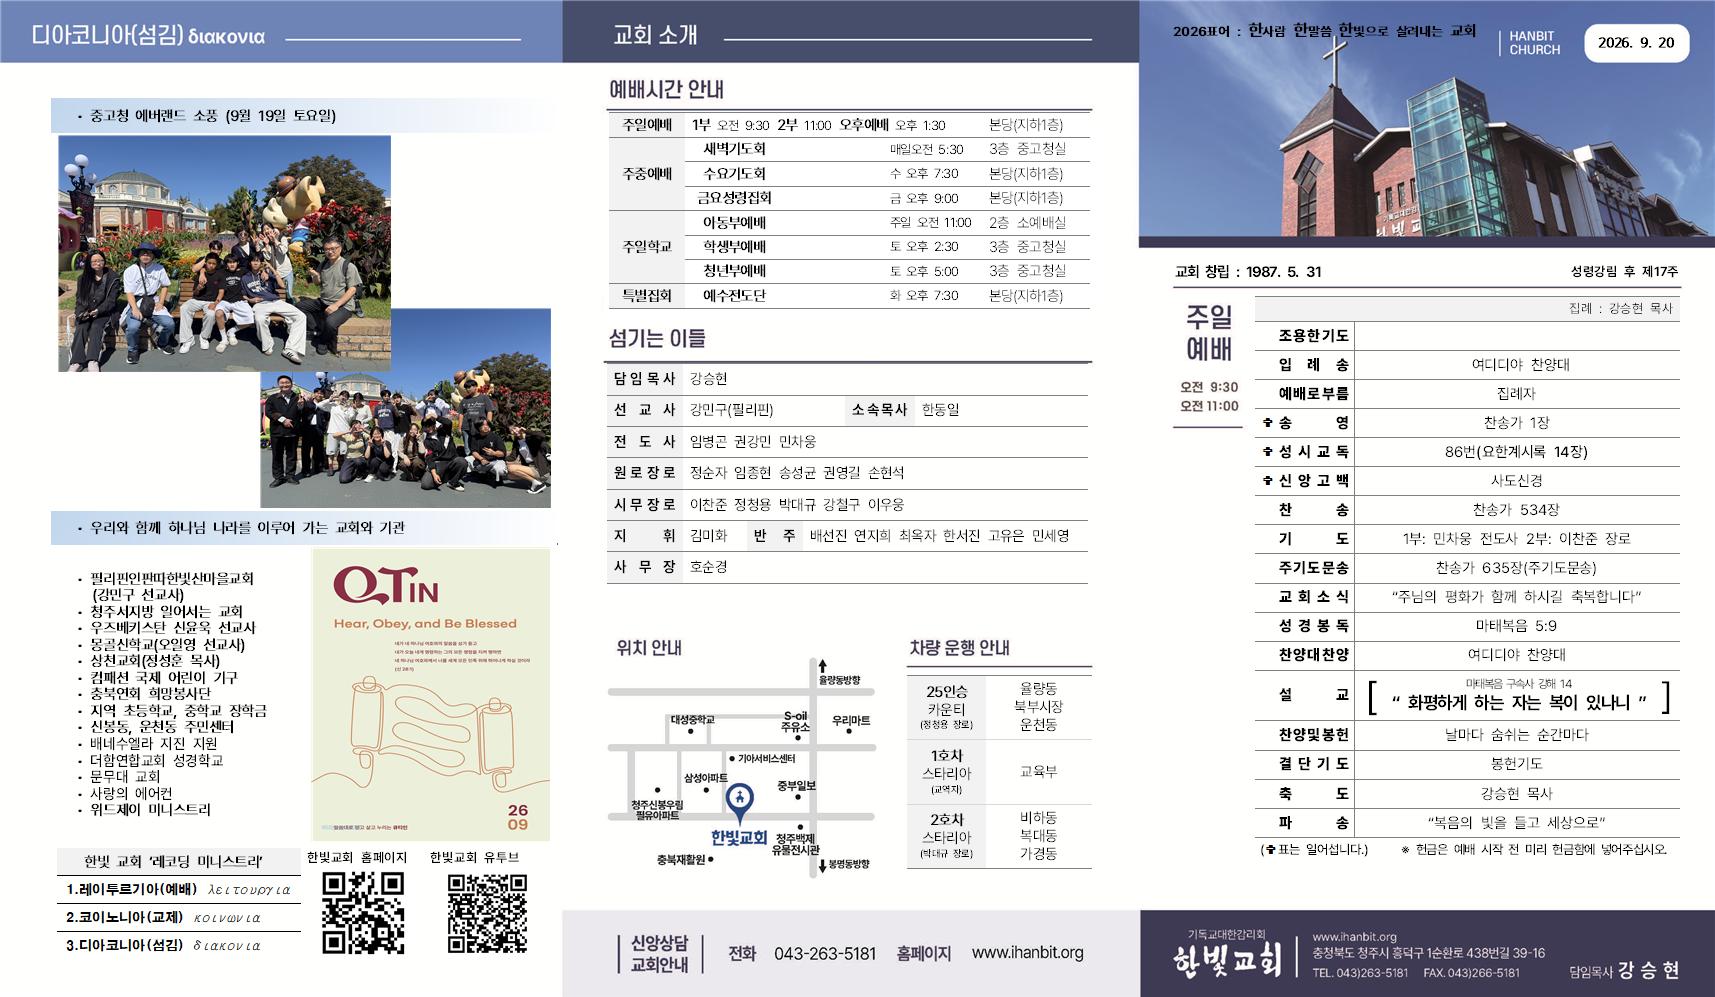Click the downward arrow to 봉명동방향

[x=822, y=865]
